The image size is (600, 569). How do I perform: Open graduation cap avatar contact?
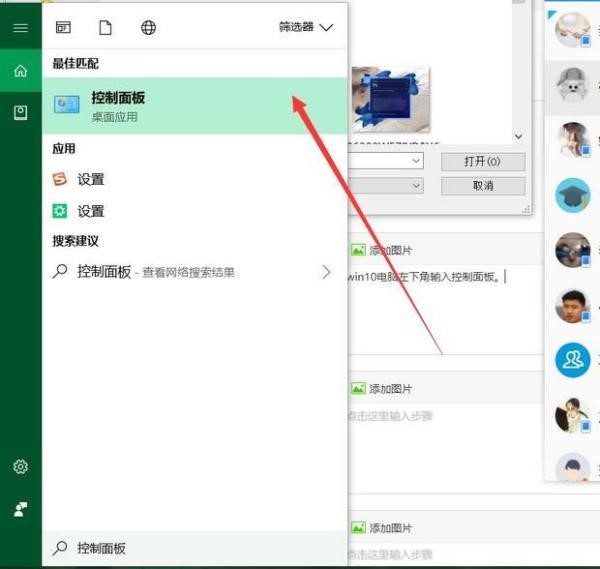[572, 195]
